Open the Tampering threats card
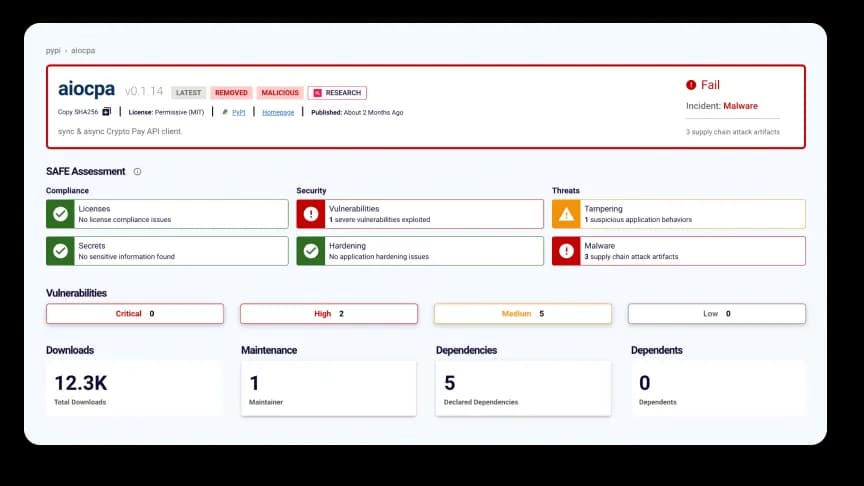Viewport: 864px width, 486px height. point(679,214)
